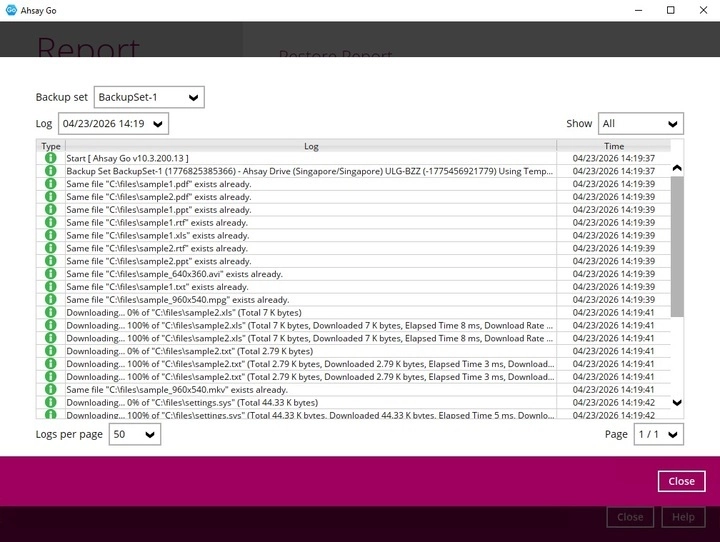Click the scroll down arrow of log list
Viewport: 720px width, 542px height.
(677, 403)
